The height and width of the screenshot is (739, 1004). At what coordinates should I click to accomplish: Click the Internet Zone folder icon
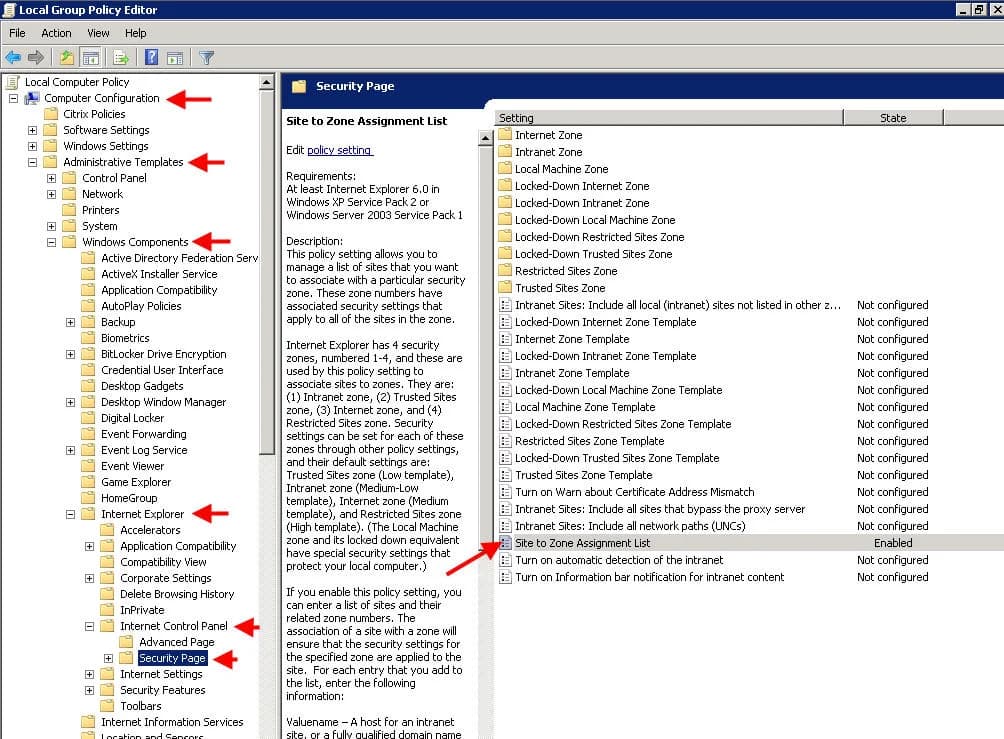[x=505, y=134]
